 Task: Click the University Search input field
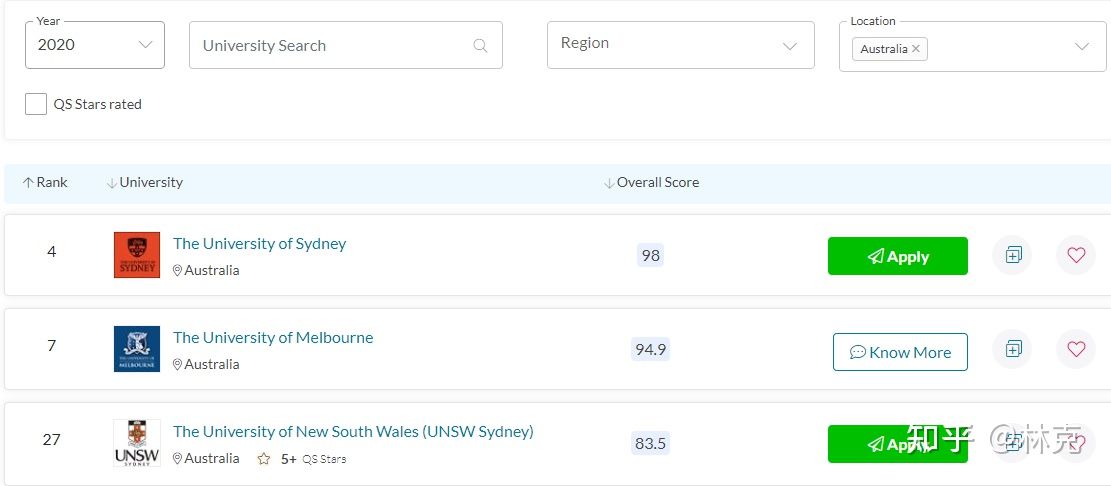click(x=346, y=45)
